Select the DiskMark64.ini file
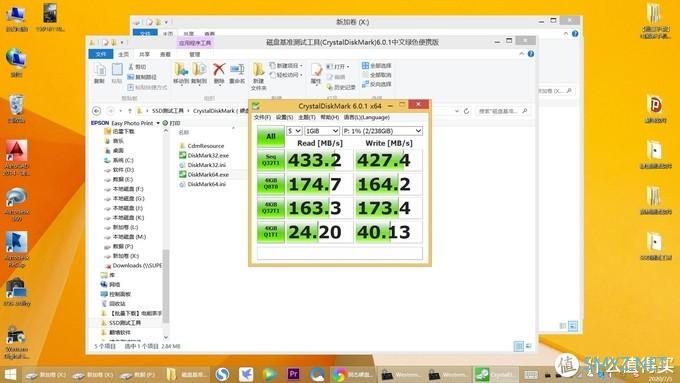680x383 pixels. pyautogui.click(x=203, y=184)
